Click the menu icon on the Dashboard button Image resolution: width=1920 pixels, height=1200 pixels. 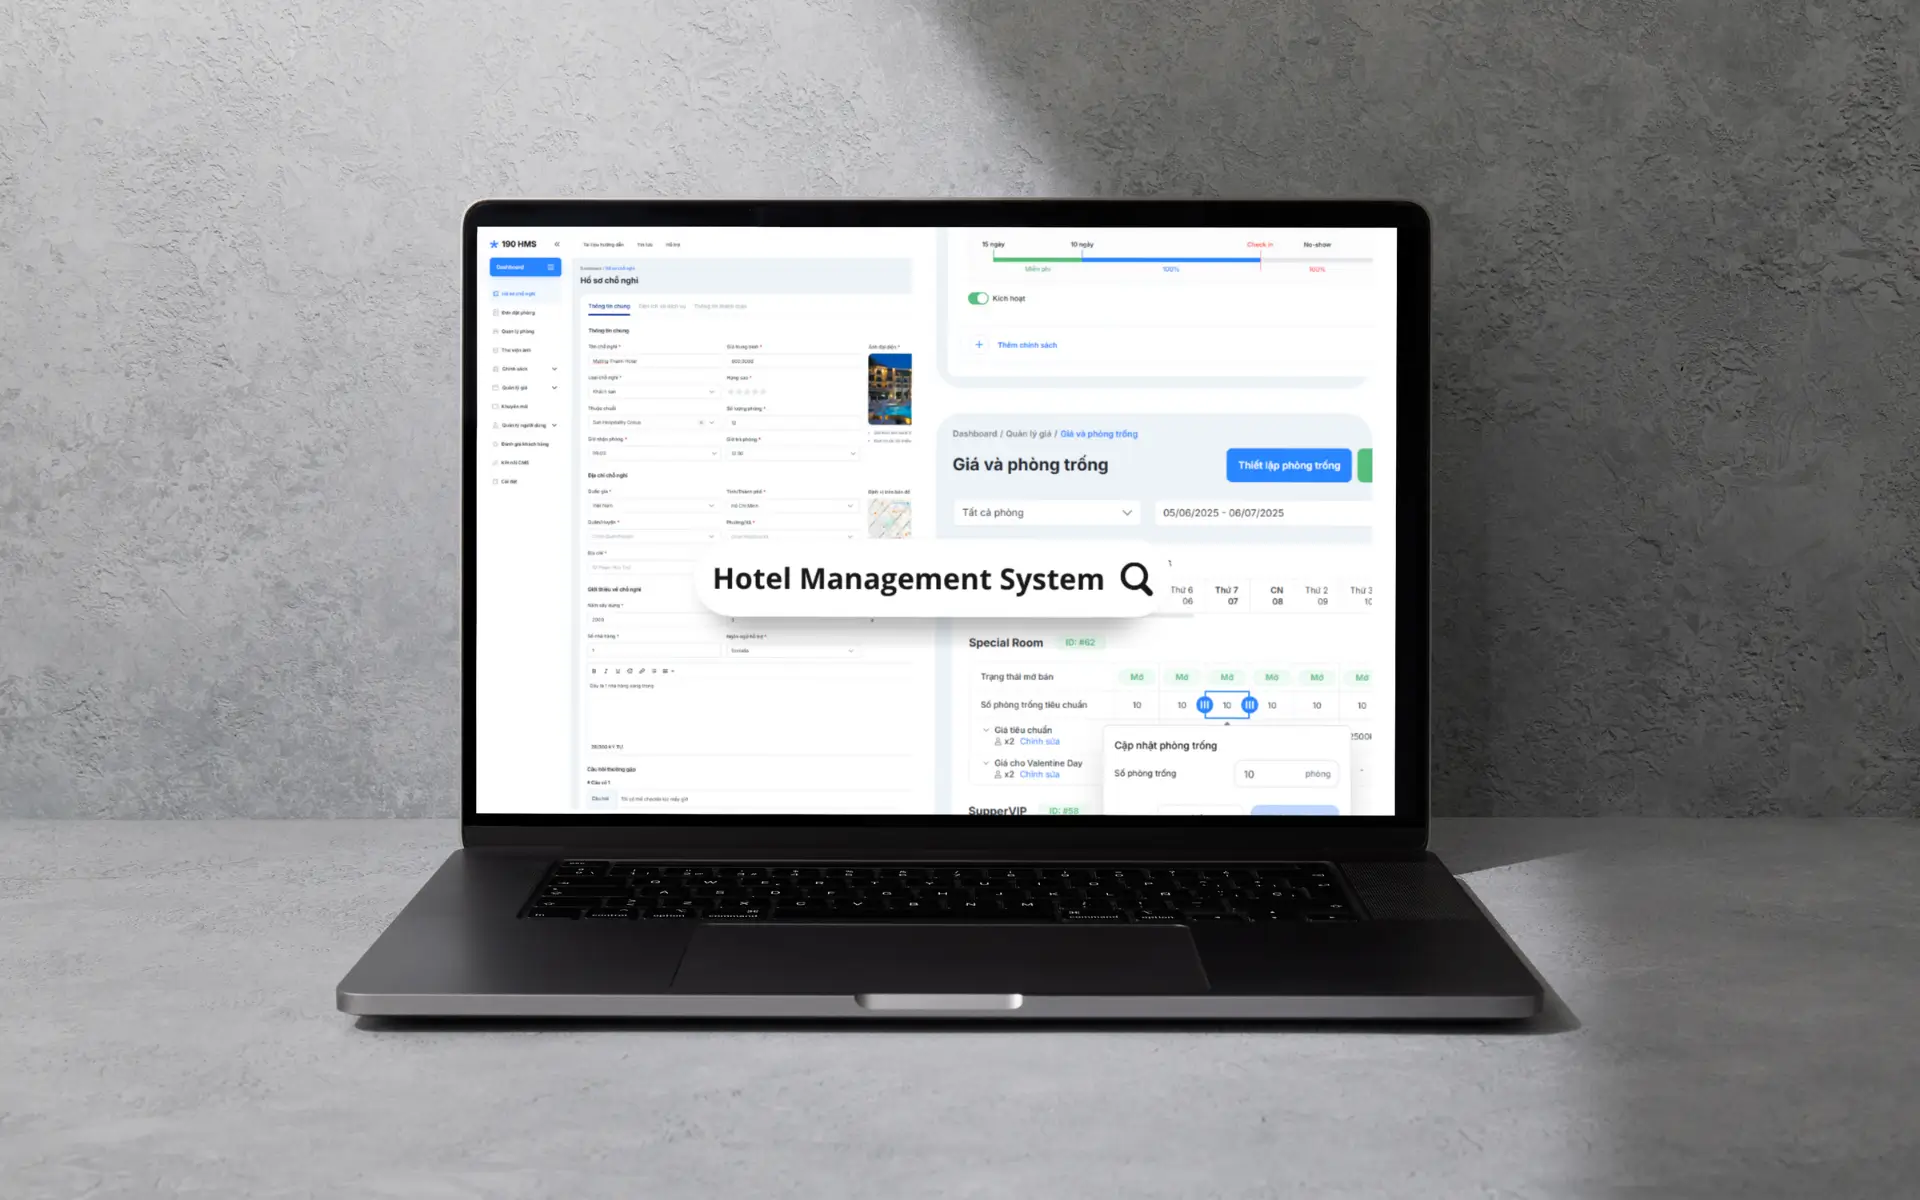(x=551, y=267)
